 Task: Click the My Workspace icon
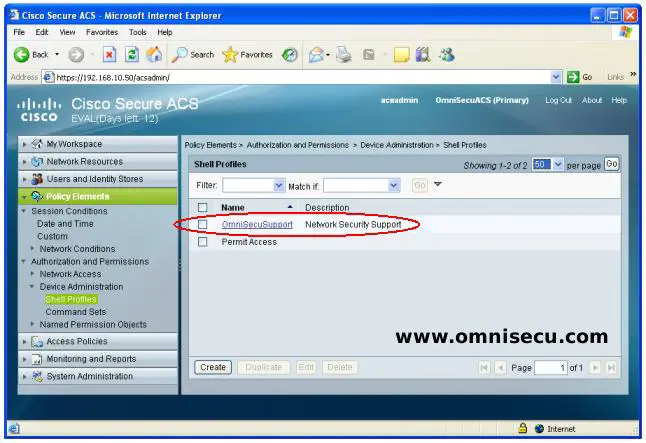coord(37,144)
